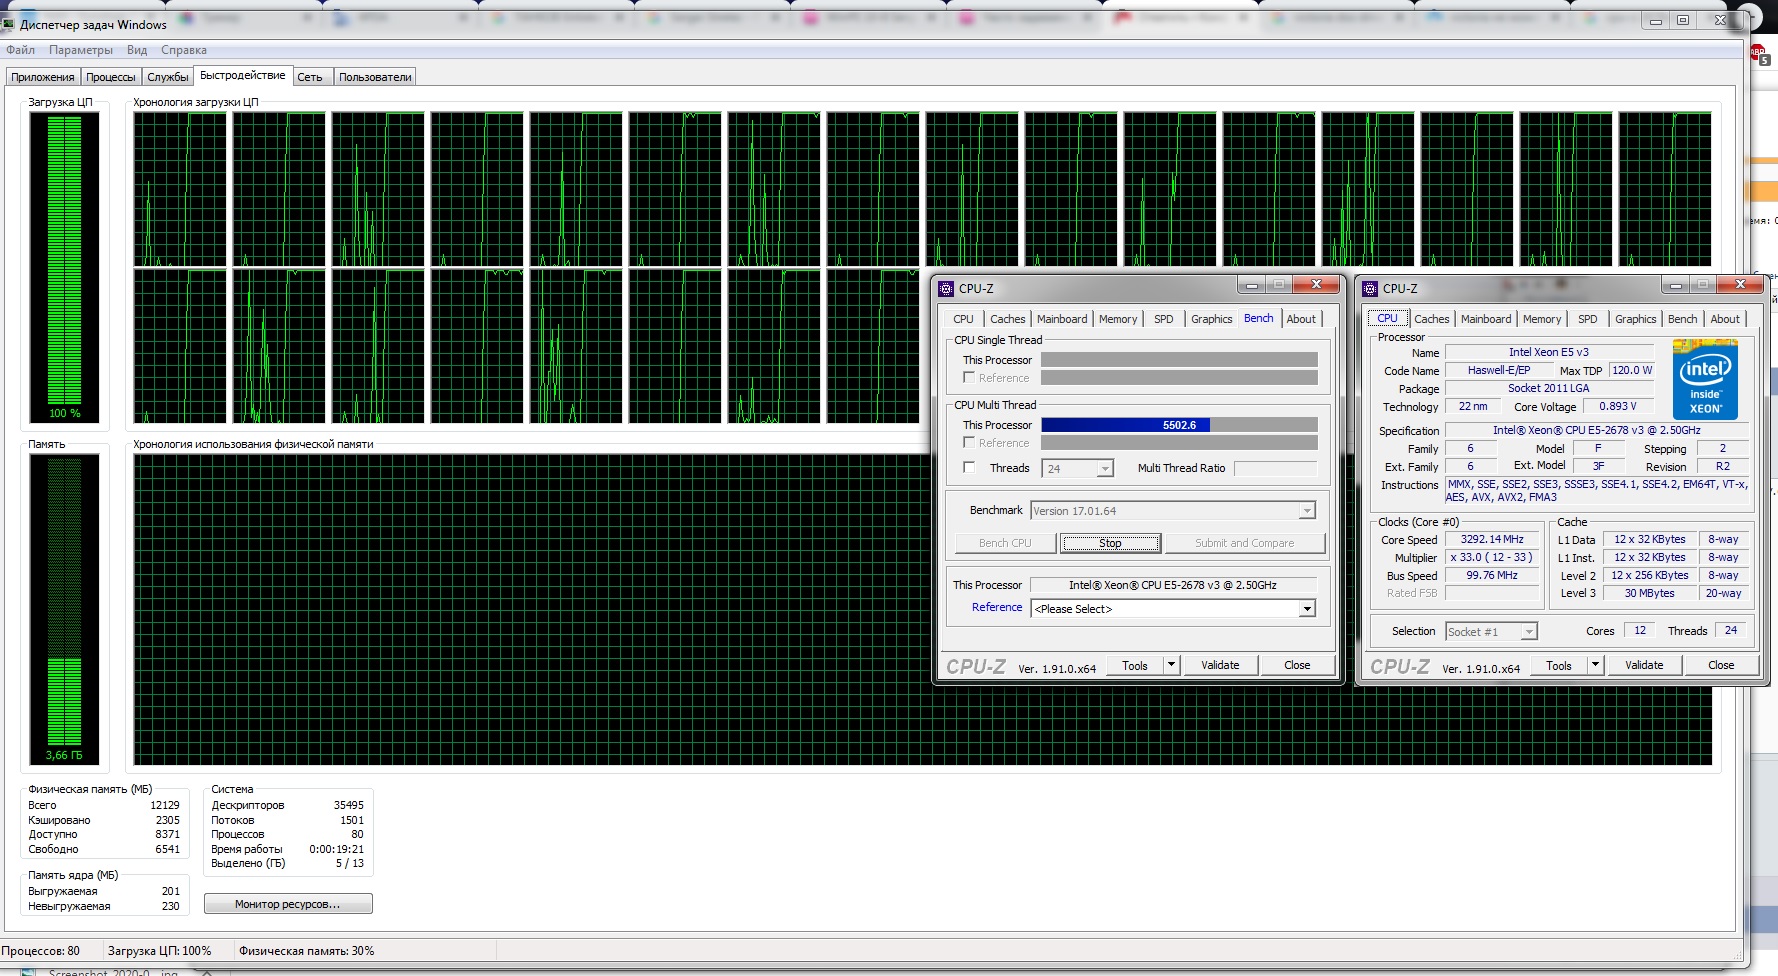Click the Code Name value Haswell-E/EP
1778x976 pixels.
tap(1498, 370)
